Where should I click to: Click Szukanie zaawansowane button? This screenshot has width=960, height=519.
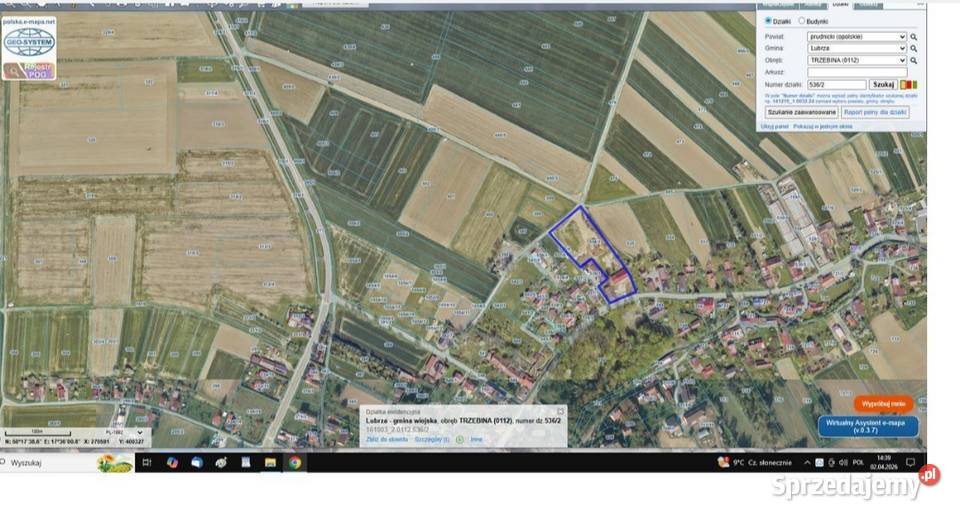point(801,113)
